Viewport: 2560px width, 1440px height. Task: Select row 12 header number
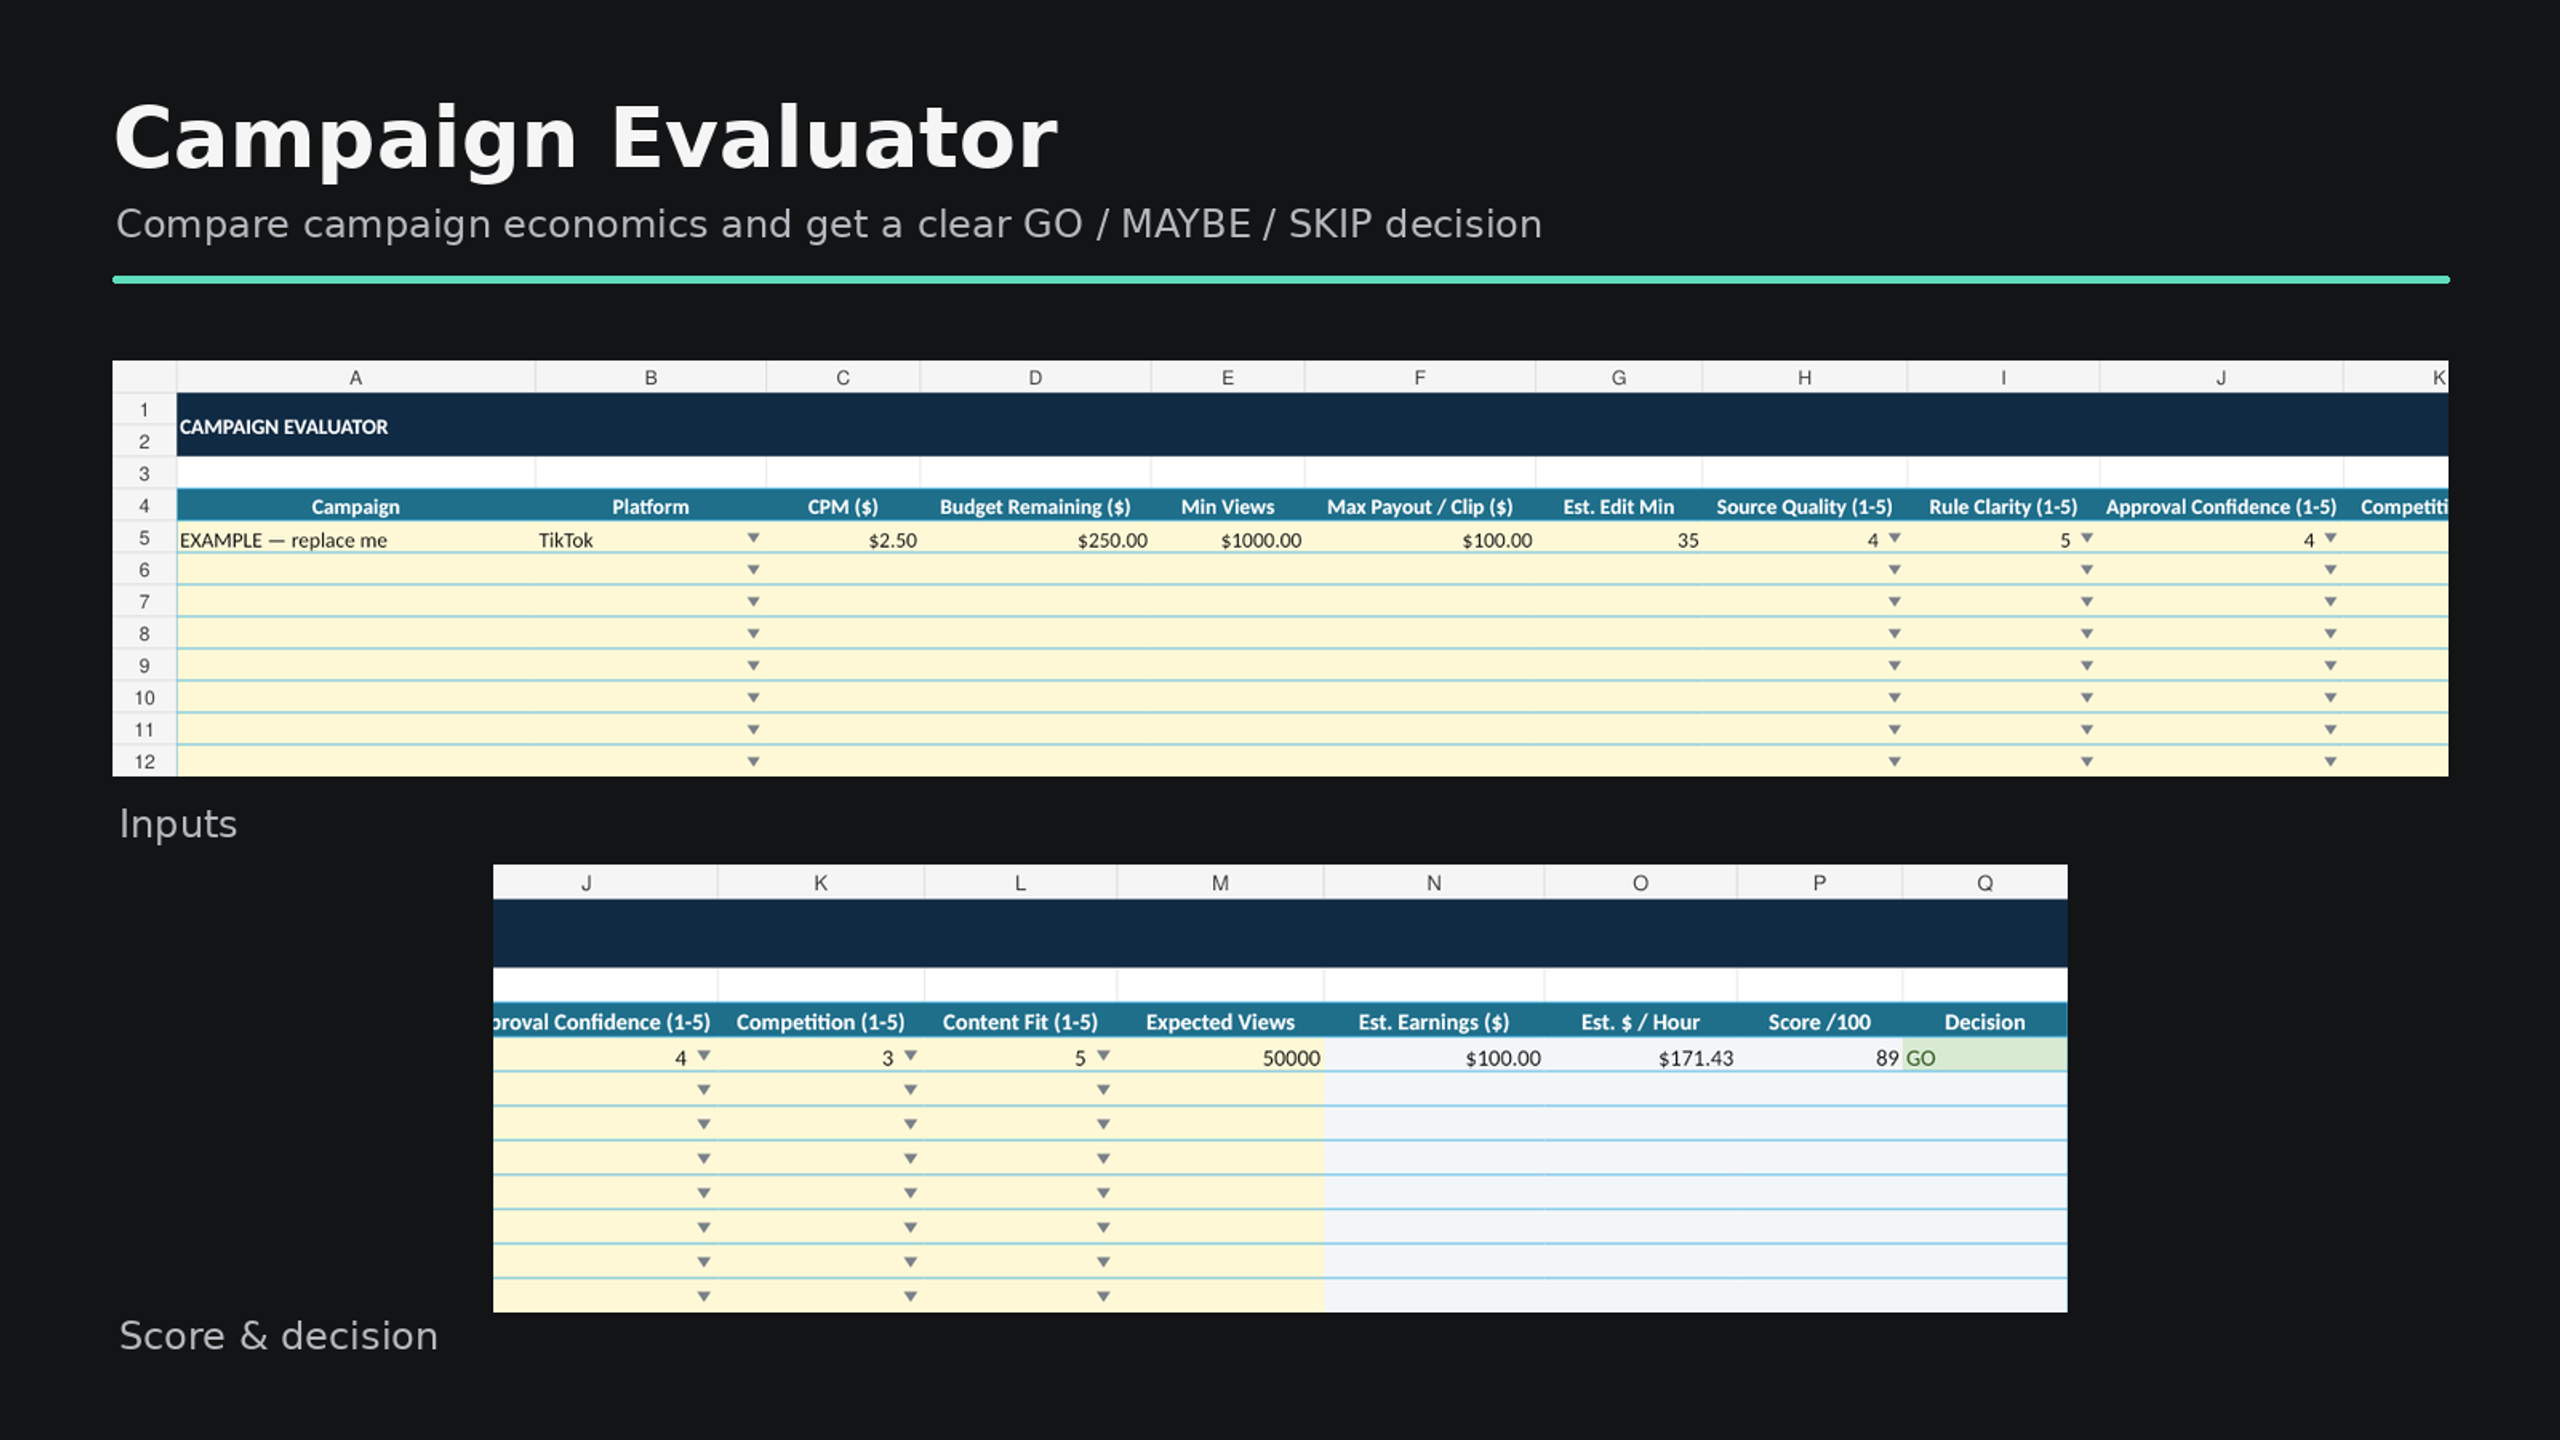point(144,761)
